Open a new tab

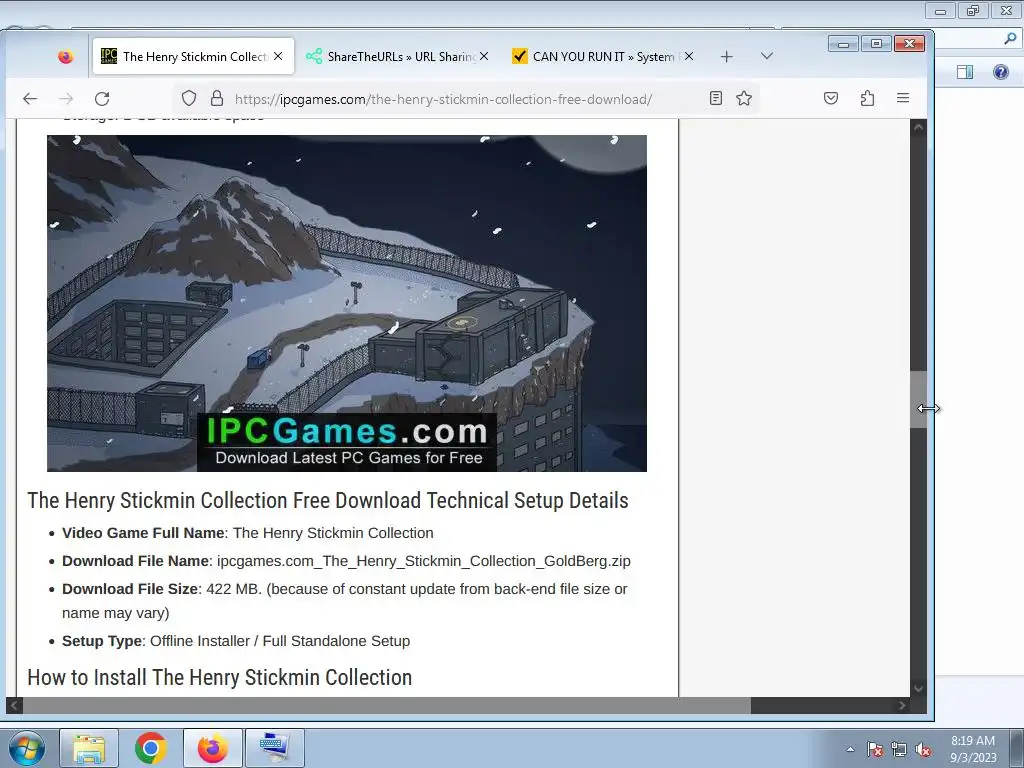click(726, 57)
